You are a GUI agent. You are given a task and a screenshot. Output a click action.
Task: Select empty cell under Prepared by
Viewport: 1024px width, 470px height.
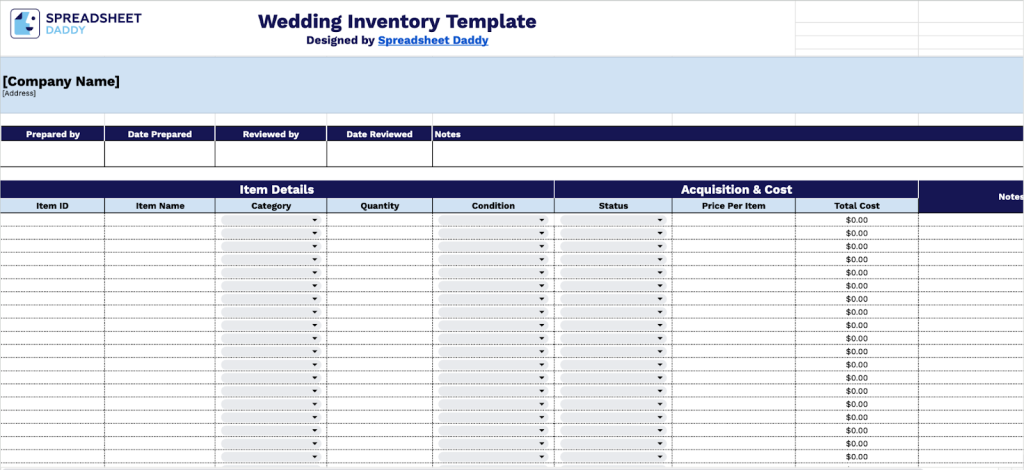tap(52, 154)
